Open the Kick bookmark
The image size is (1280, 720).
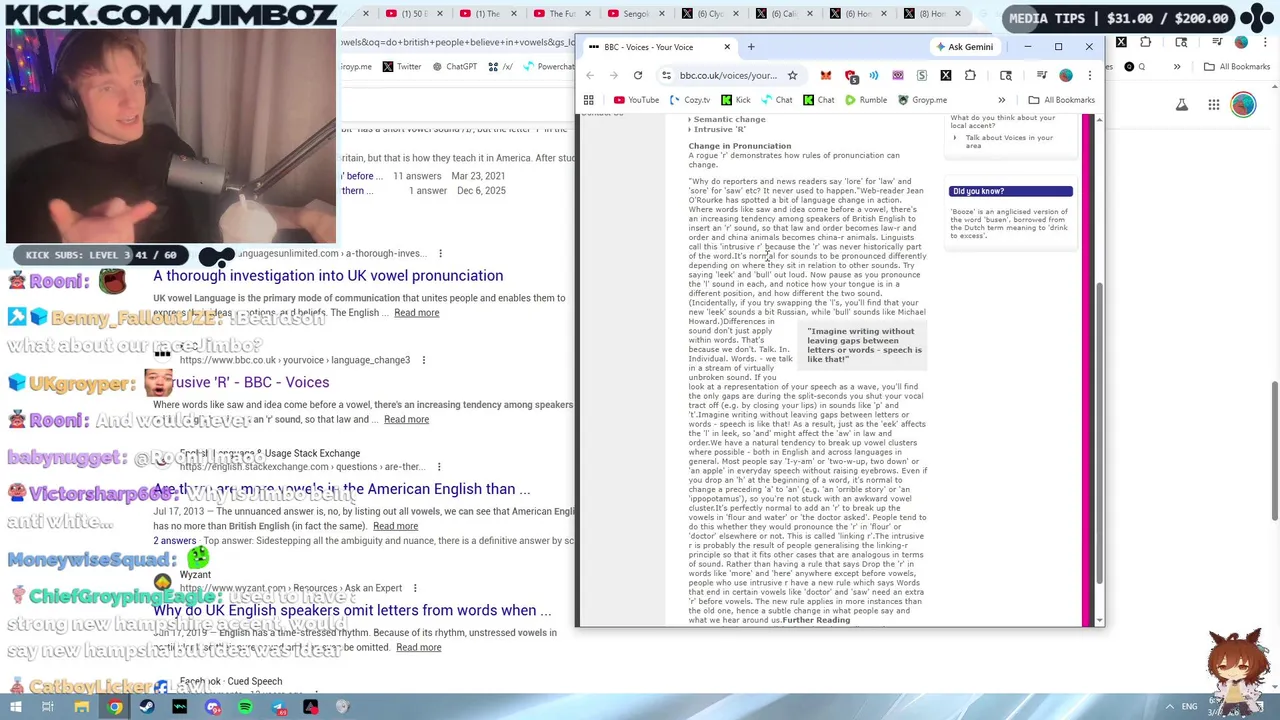pyautogui.click(x=735, y=100)
